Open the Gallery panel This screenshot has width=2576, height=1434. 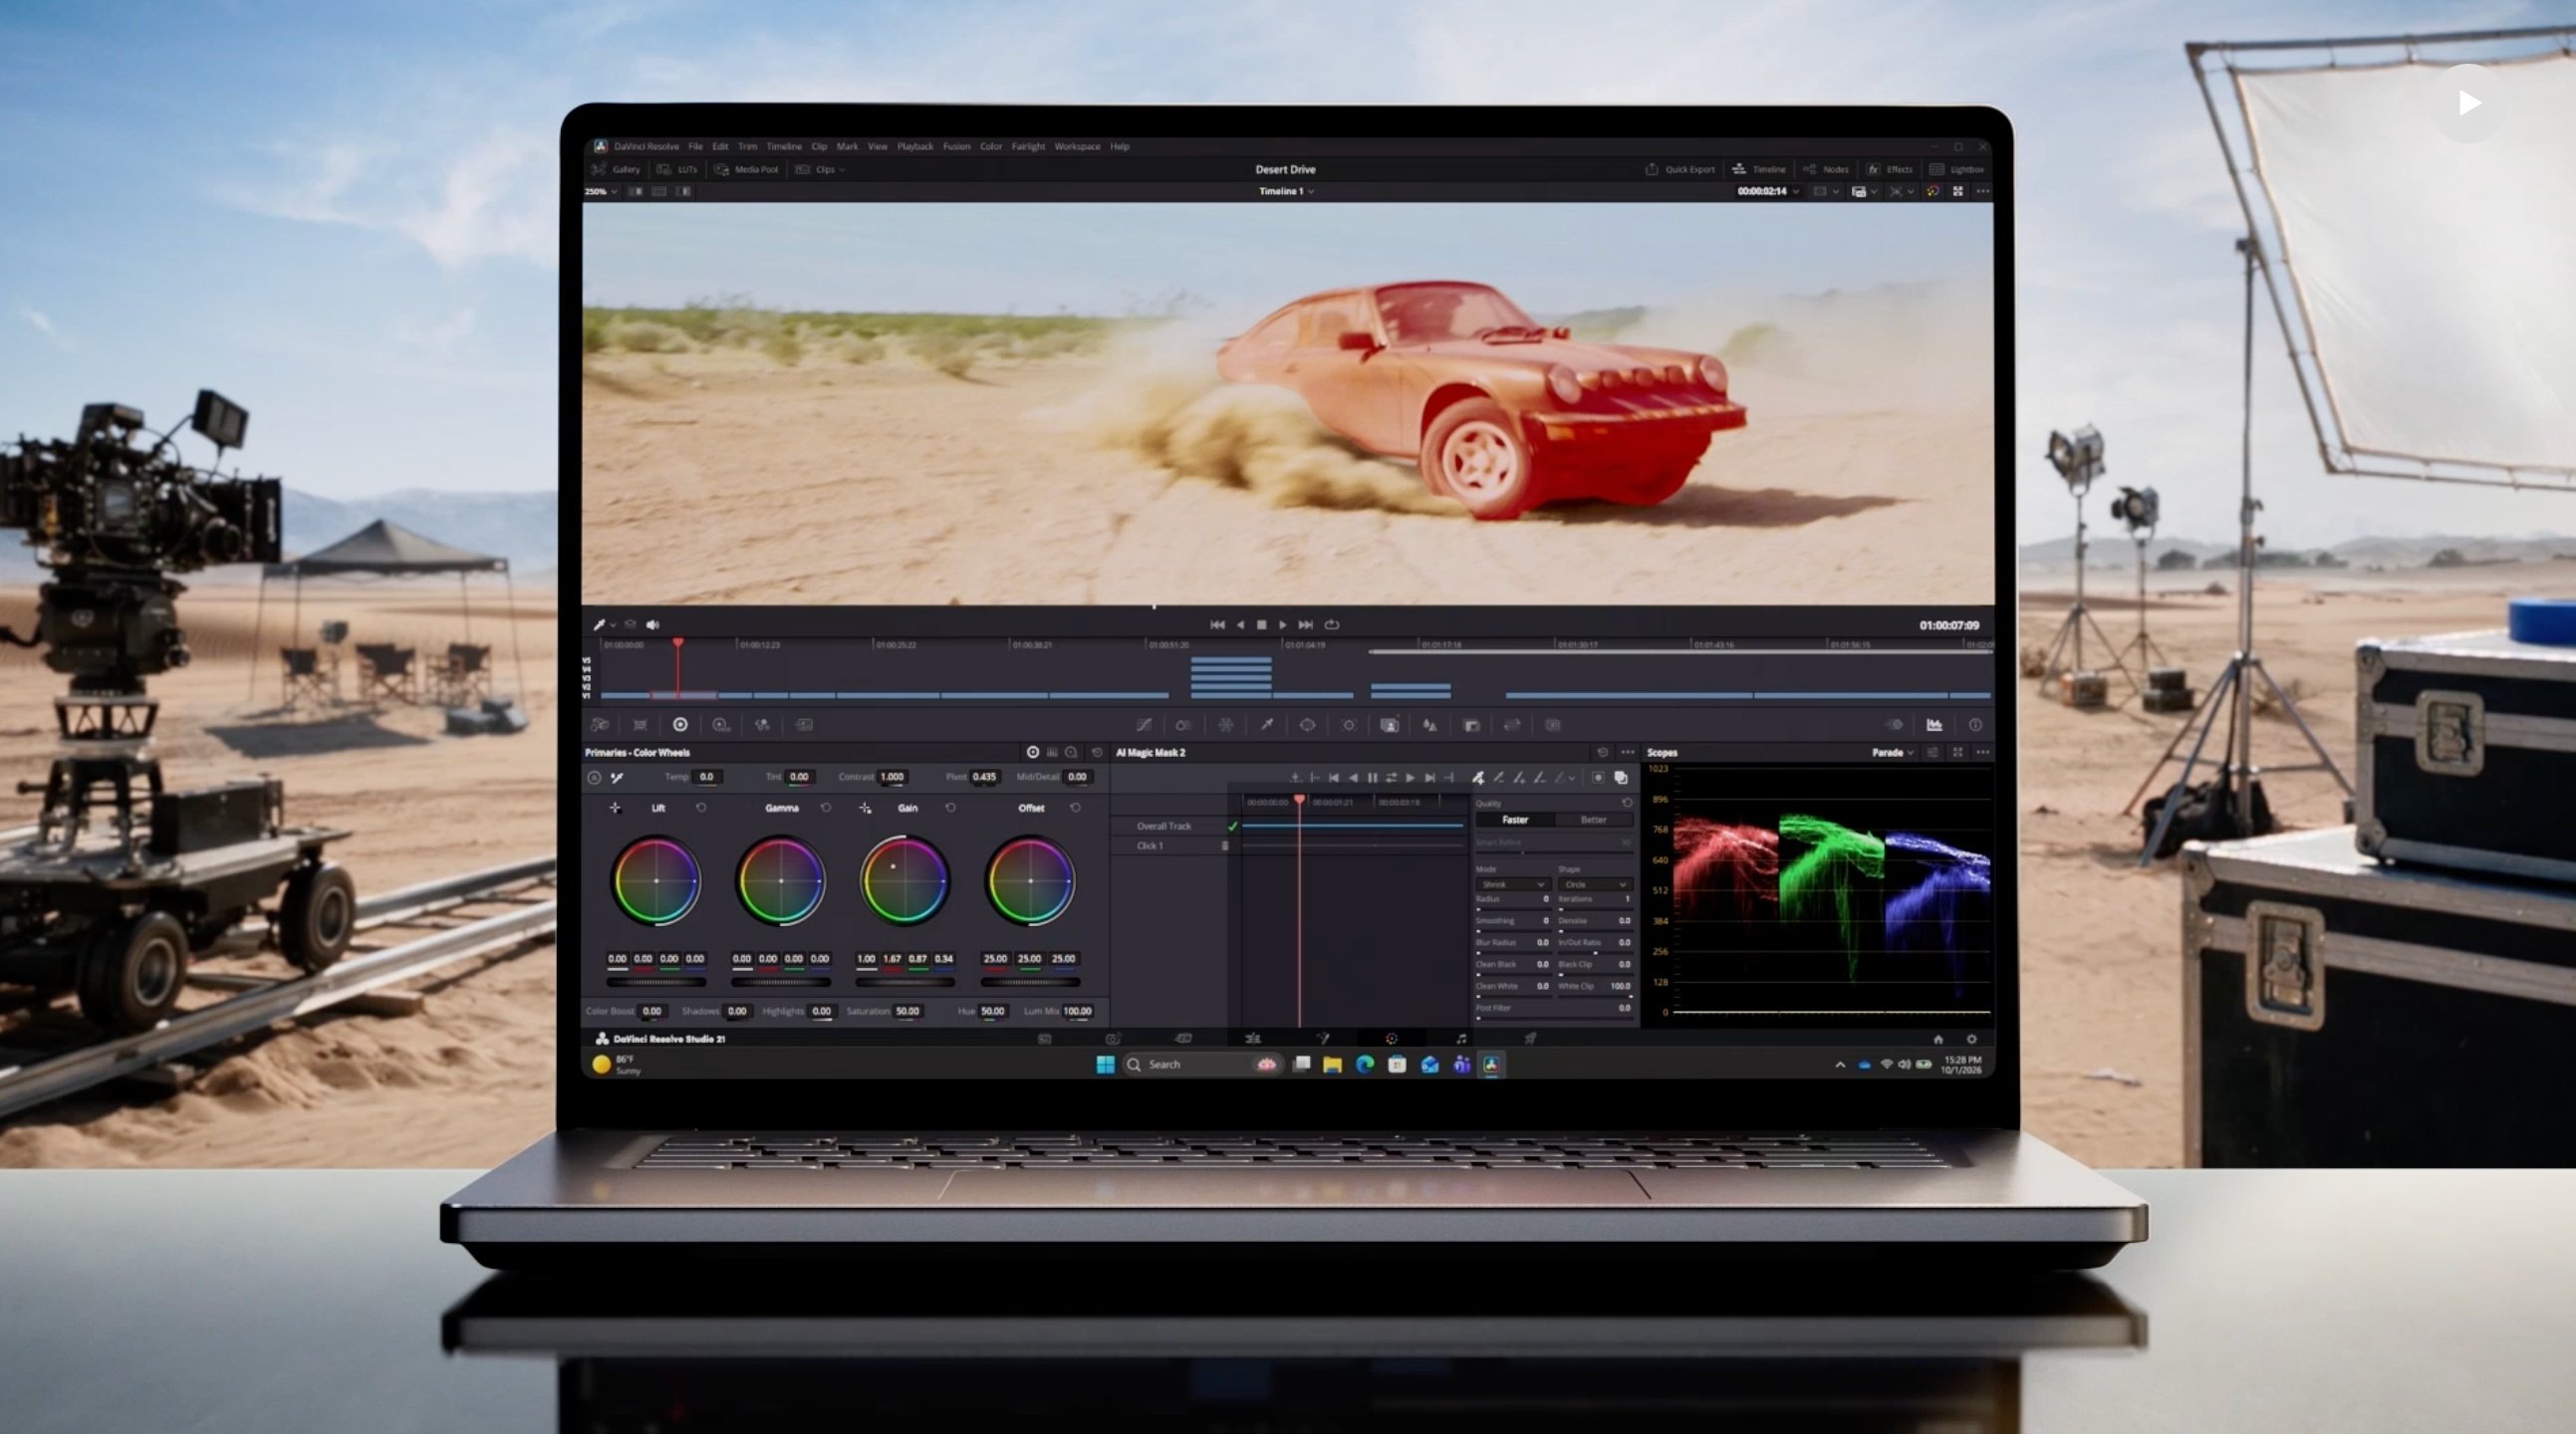coord(616,169)
